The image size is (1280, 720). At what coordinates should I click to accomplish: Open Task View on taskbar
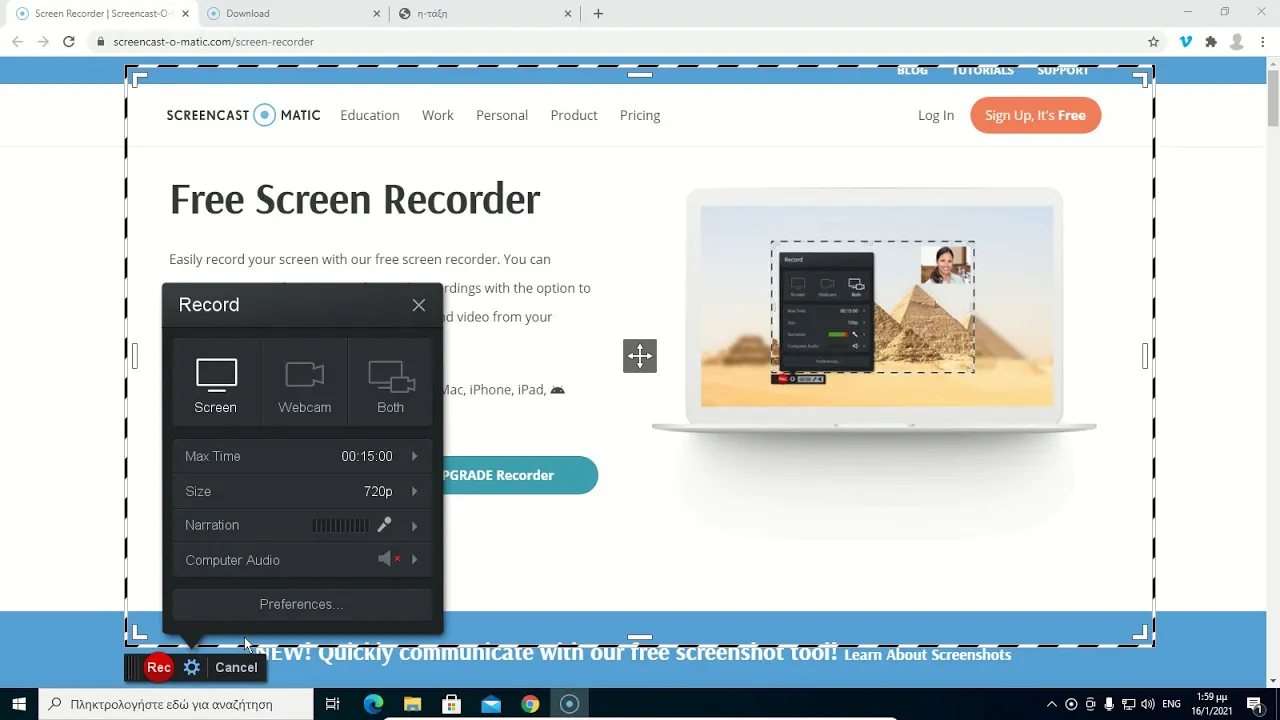pos(333,704)
